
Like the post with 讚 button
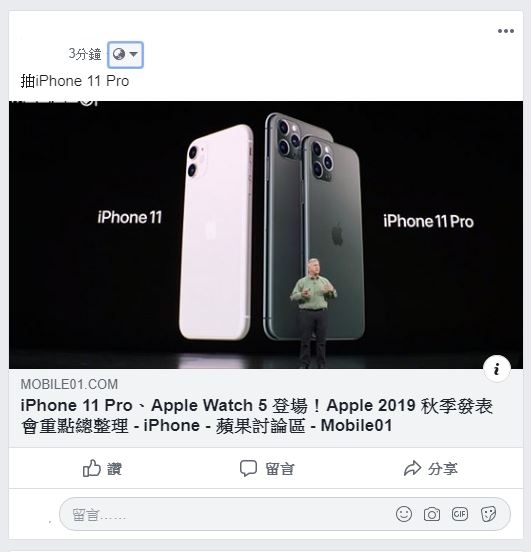tap(102, 468)
